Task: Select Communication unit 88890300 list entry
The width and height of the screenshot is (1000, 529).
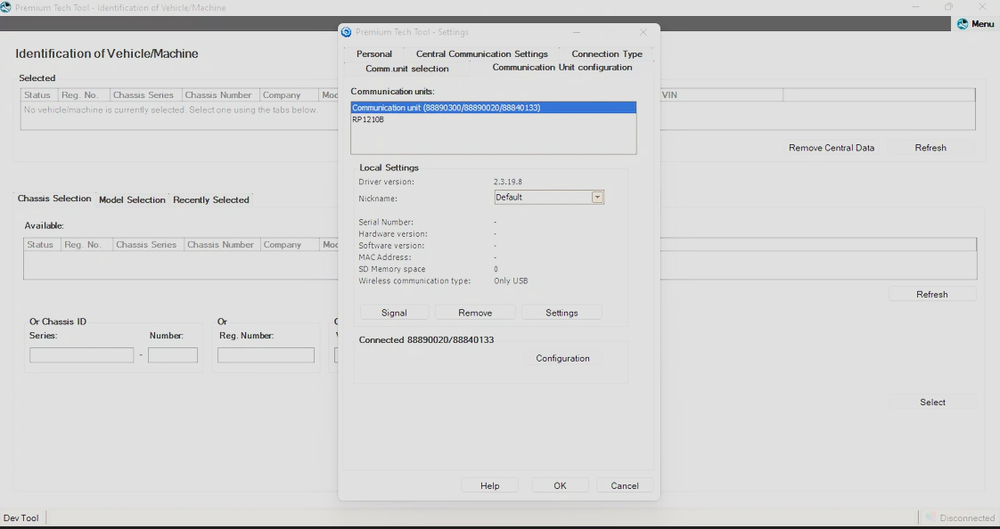Action: 446,107
